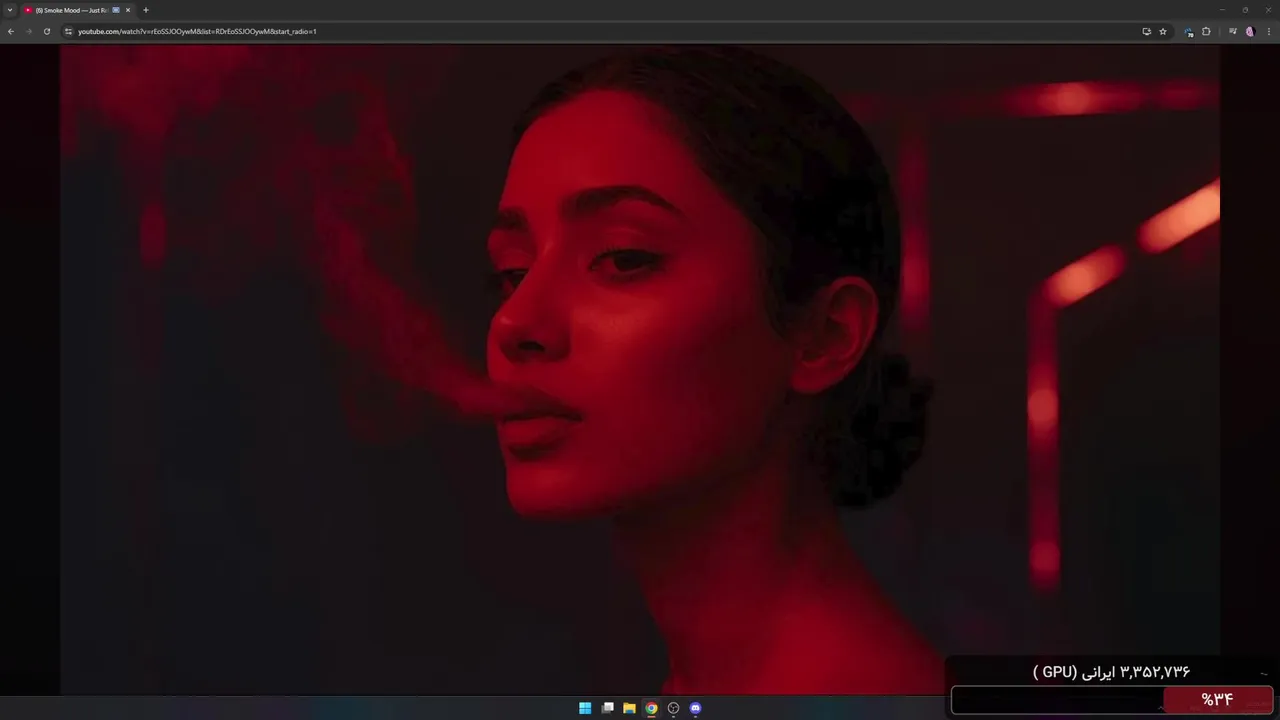1280x720 pixels.
Task: Focus the youtube.com URL address field
Action: 600,31
